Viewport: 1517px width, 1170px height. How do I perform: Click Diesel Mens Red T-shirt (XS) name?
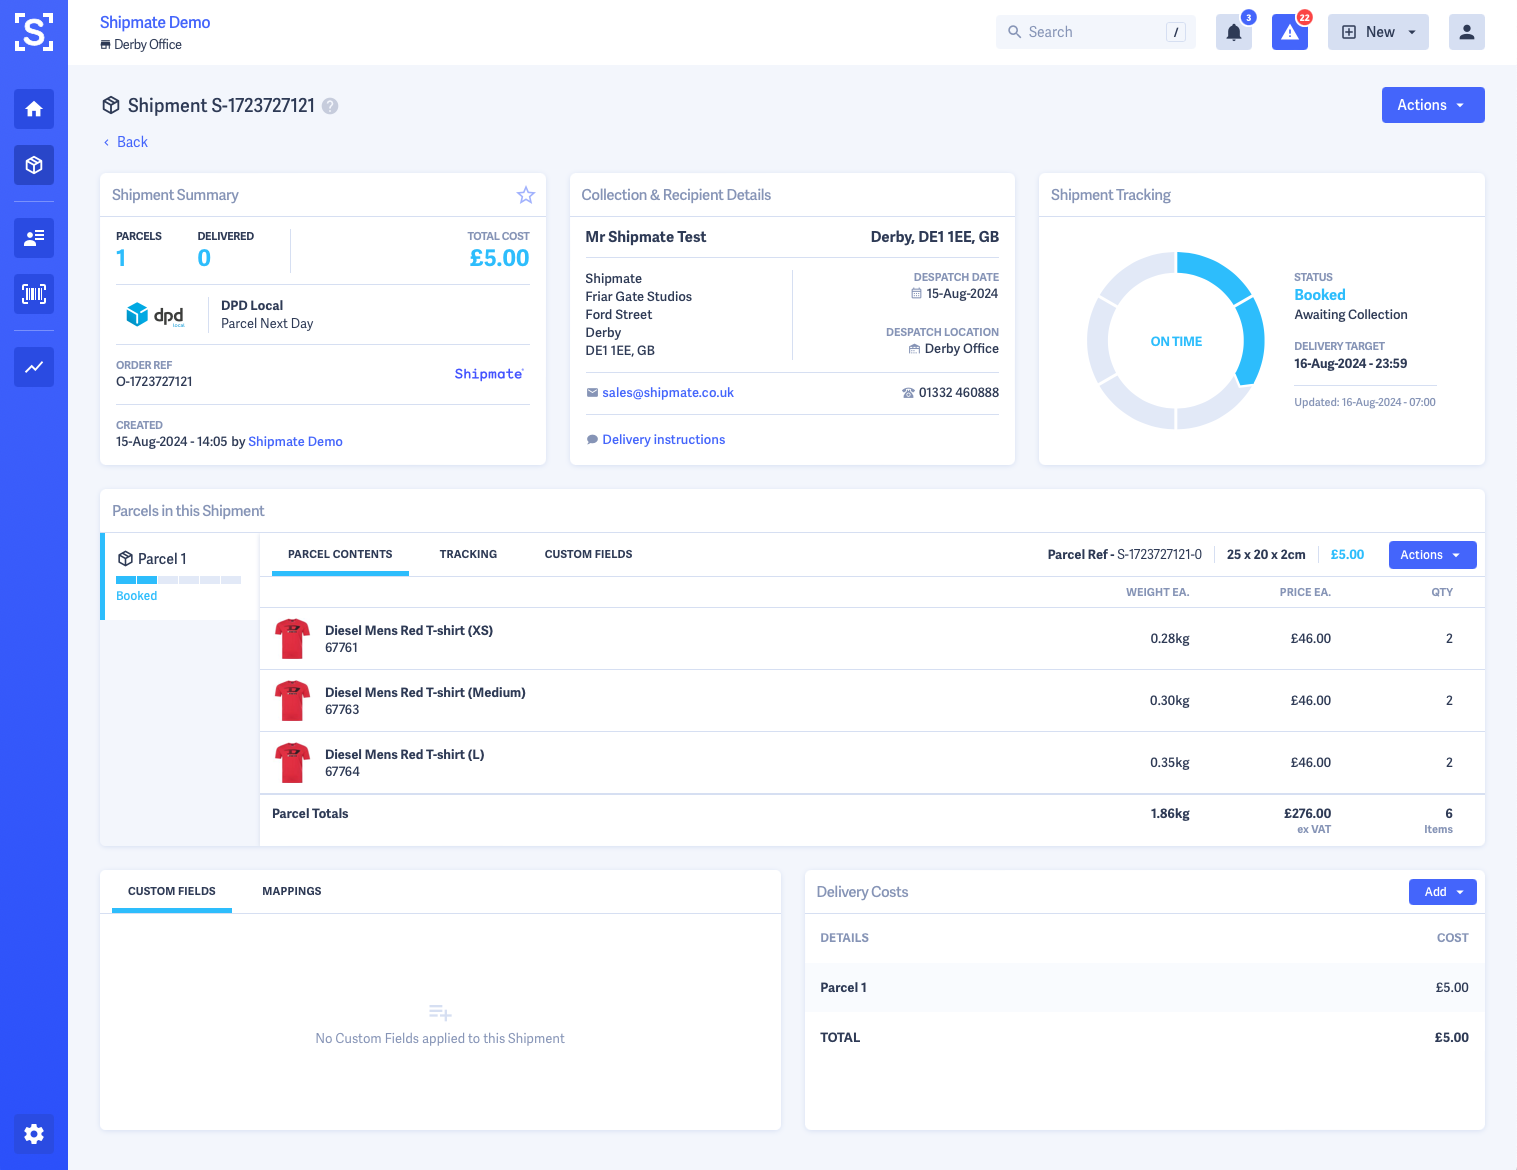[409, 631]
